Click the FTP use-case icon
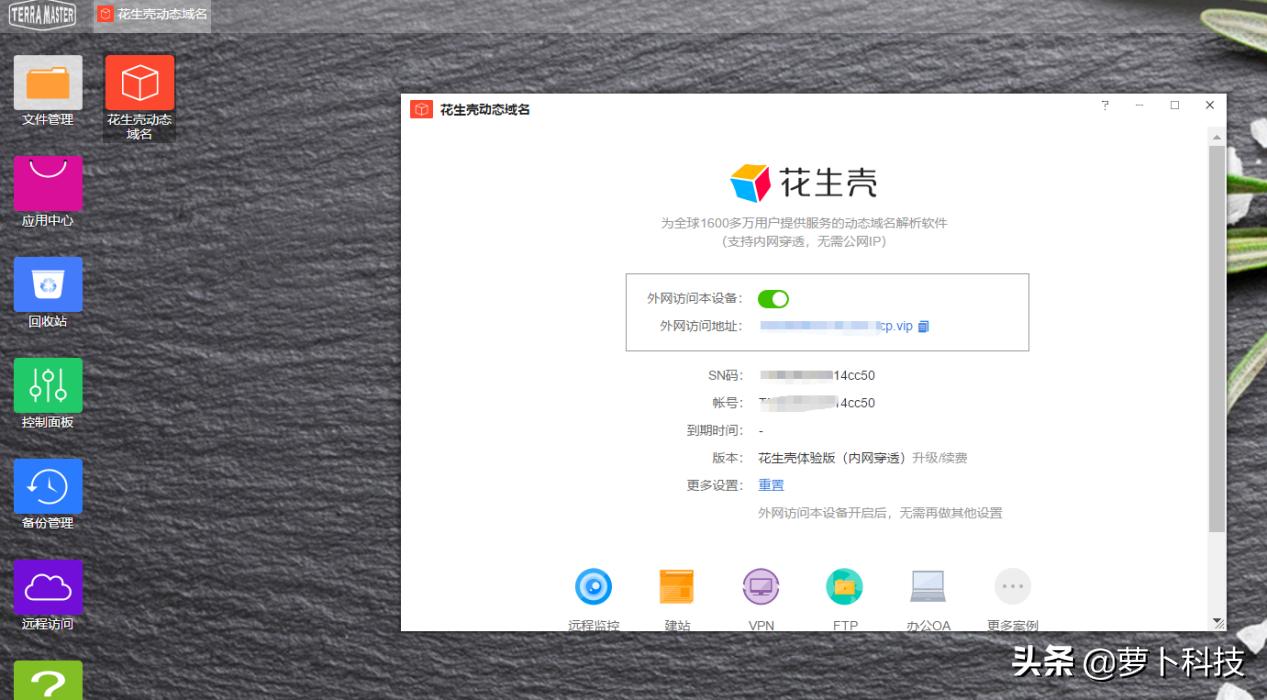Viewport: 1267px width, 700px height. coord(844,587)
